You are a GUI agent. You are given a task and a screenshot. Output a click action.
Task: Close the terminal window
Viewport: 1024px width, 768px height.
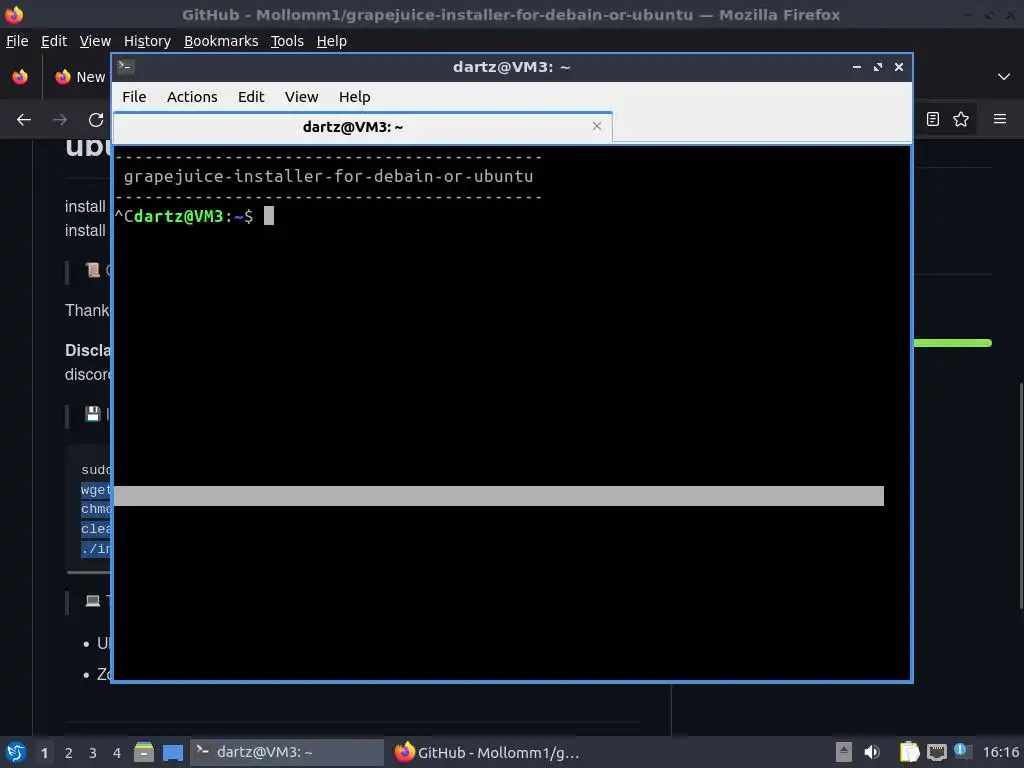[899, 67]
